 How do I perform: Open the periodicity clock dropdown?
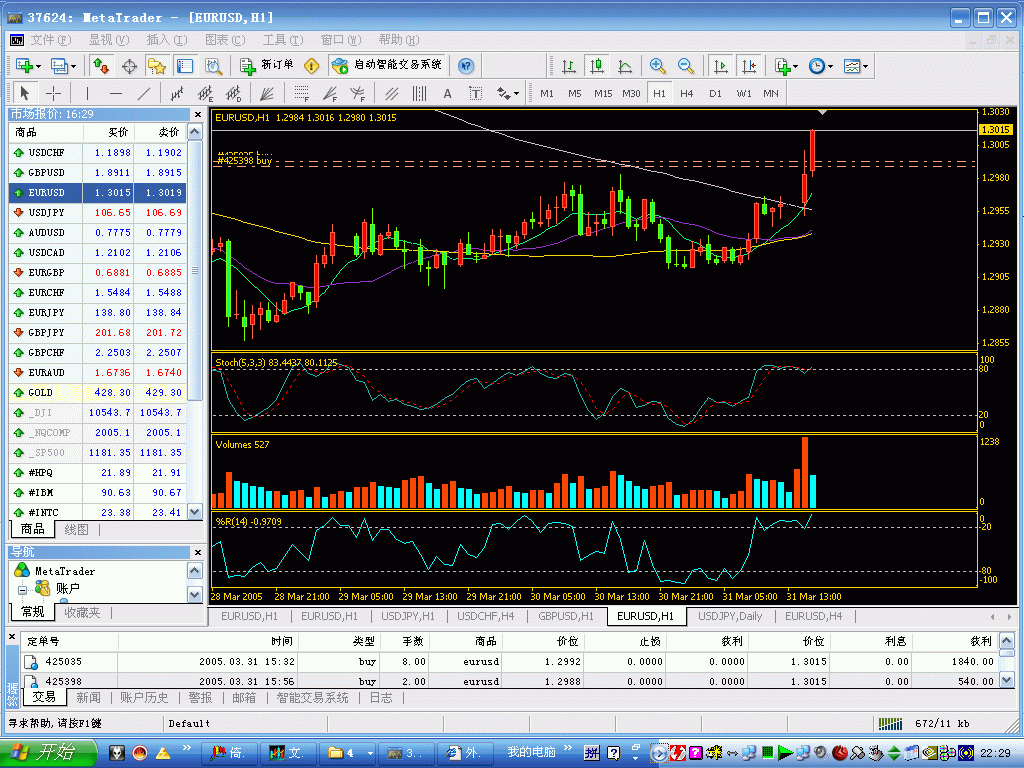[x=821, y=66]
